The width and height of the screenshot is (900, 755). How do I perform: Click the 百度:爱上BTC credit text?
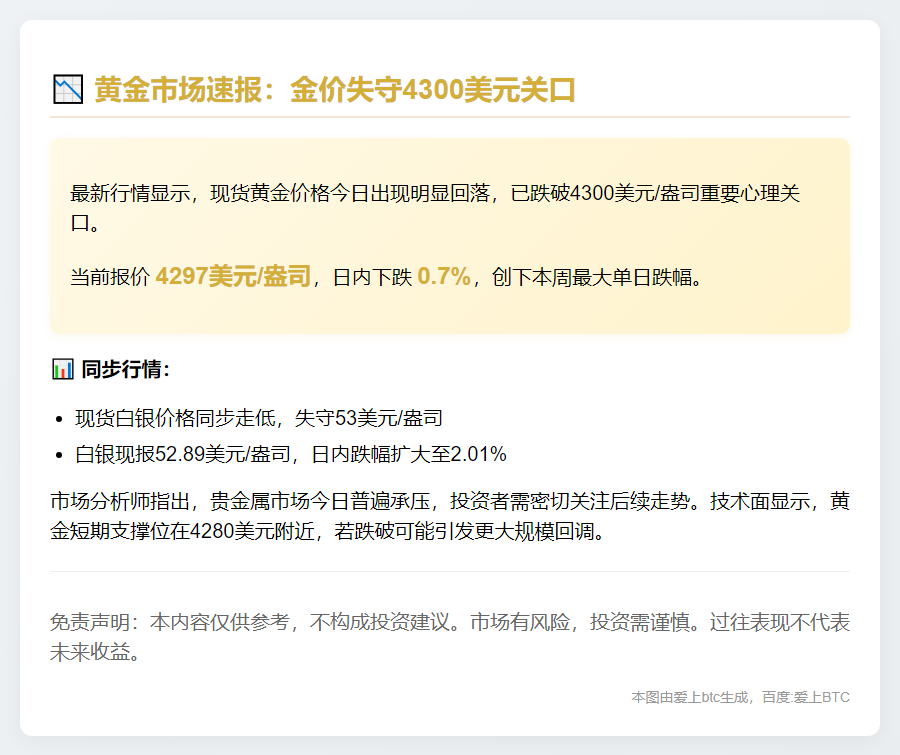click(x=806, y=697)
